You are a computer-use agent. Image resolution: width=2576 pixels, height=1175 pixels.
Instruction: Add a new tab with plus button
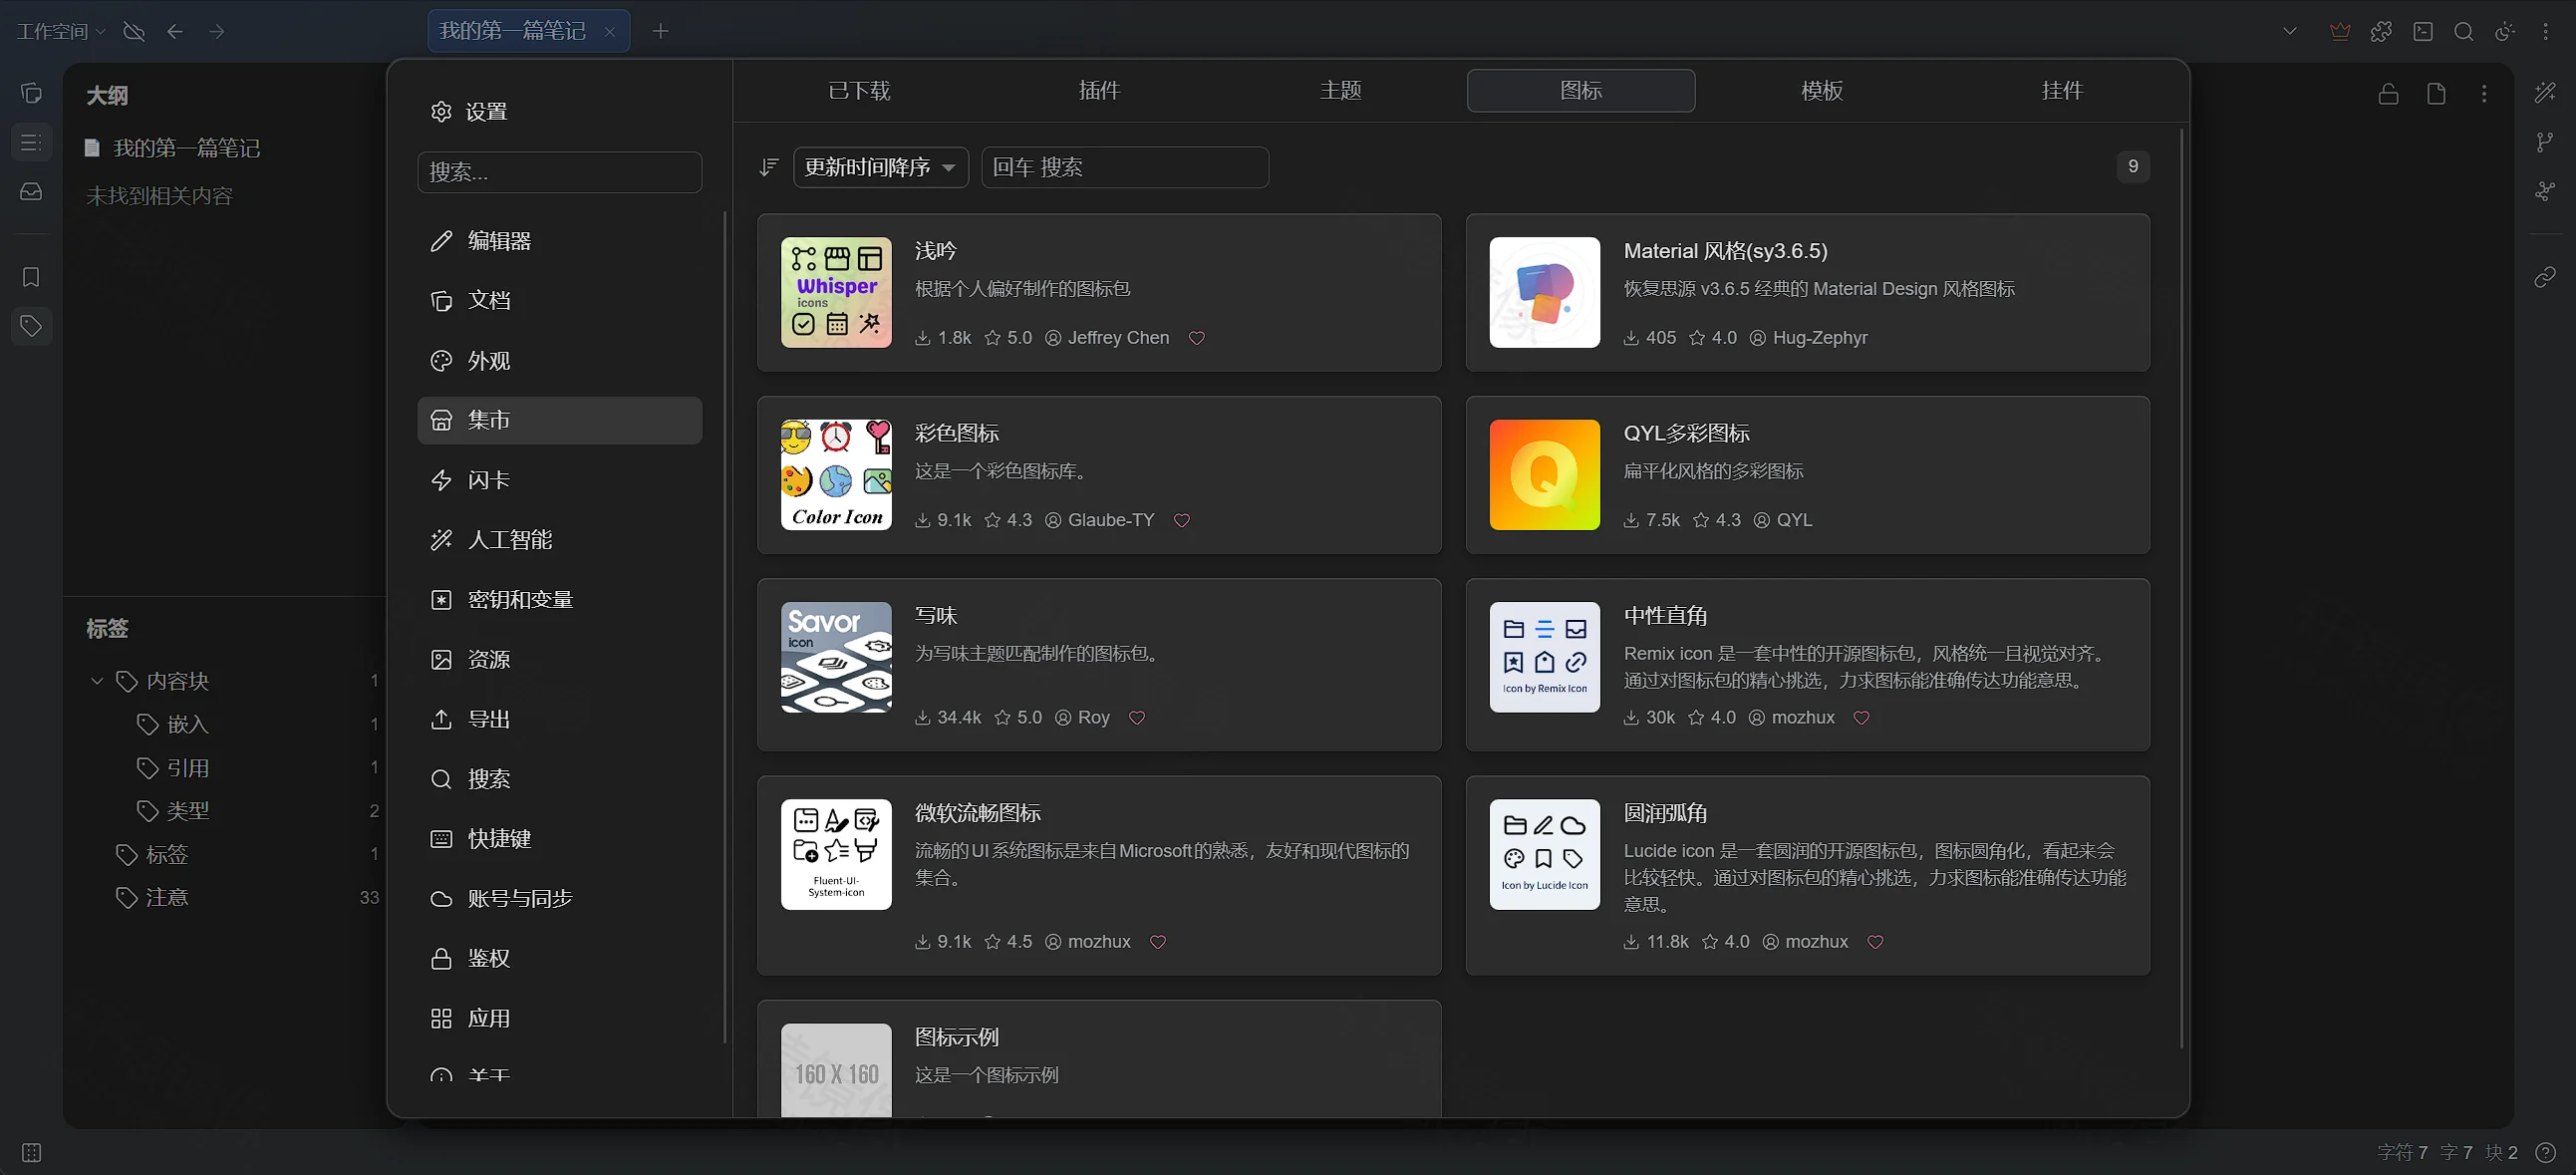pos(660,31)
